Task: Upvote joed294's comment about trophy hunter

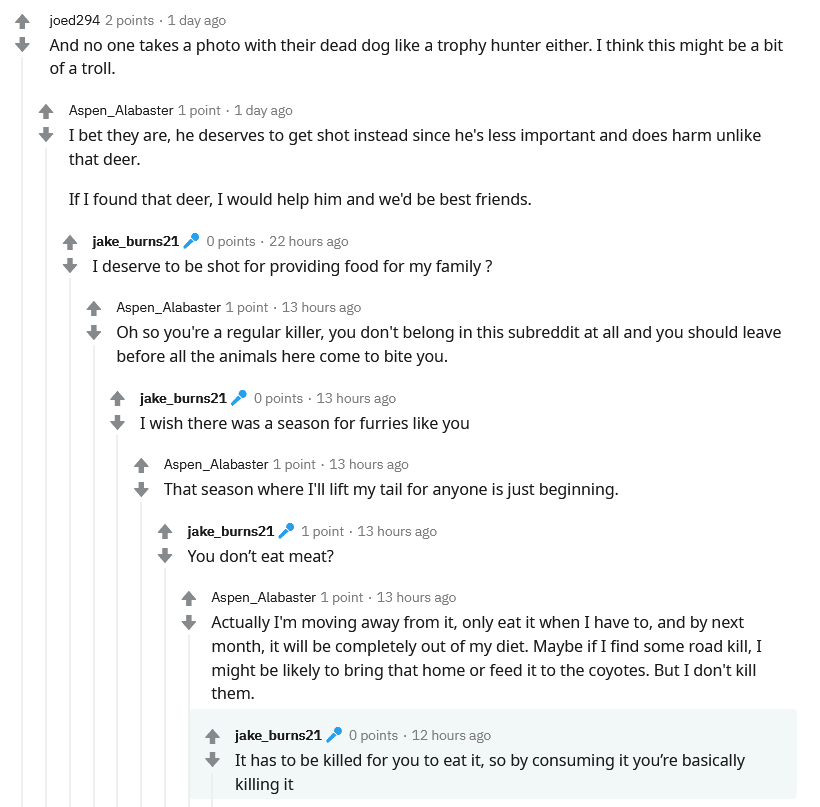Action: tap(22, 21)
